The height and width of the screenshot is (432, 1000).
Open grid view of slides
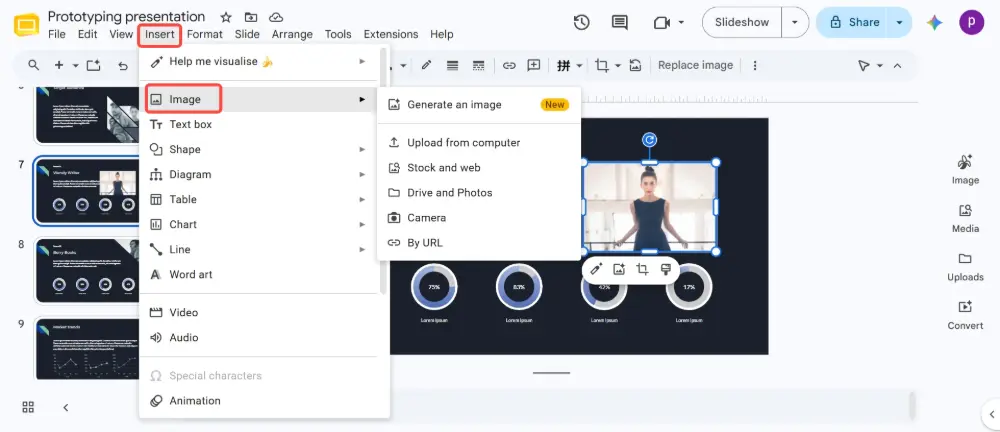(28, 407)
